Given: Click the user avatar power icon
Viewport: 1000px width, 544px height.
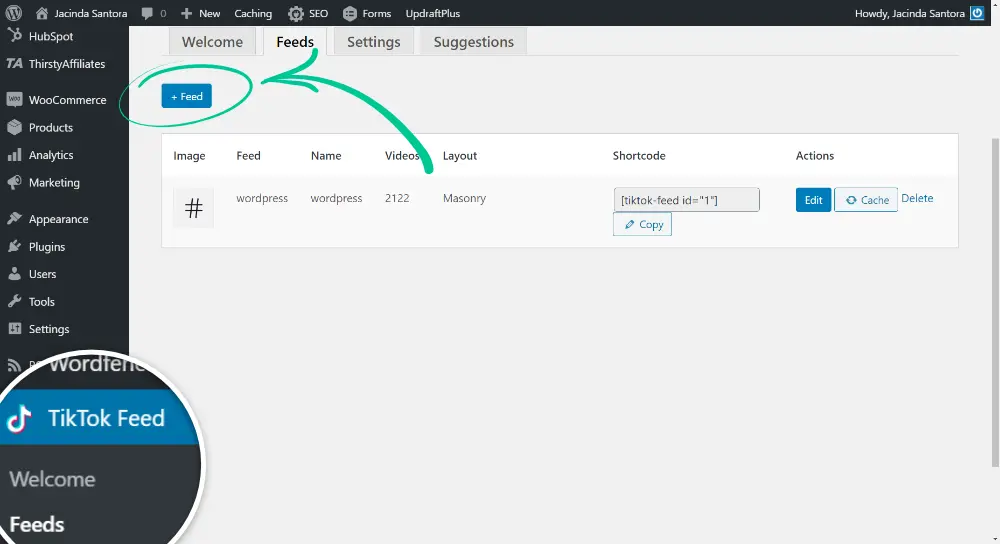Looking at the screenshot, I should [977, 14].
